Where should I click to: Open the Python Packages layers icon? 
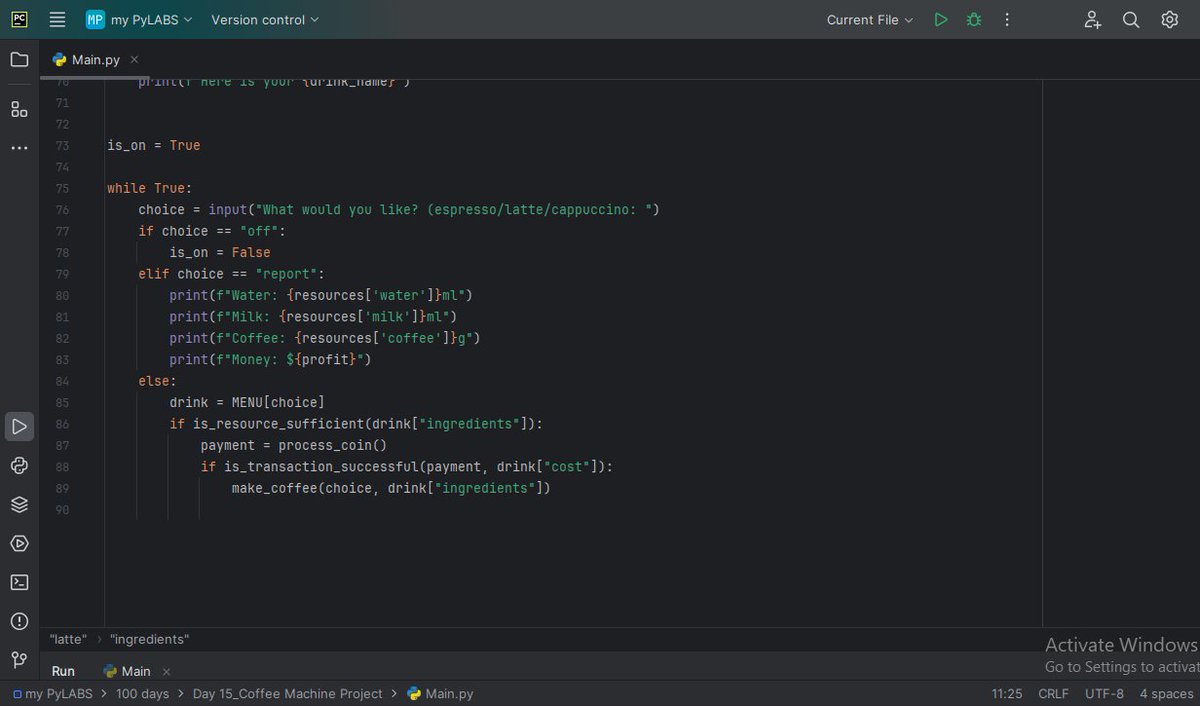tap(19, 505)
